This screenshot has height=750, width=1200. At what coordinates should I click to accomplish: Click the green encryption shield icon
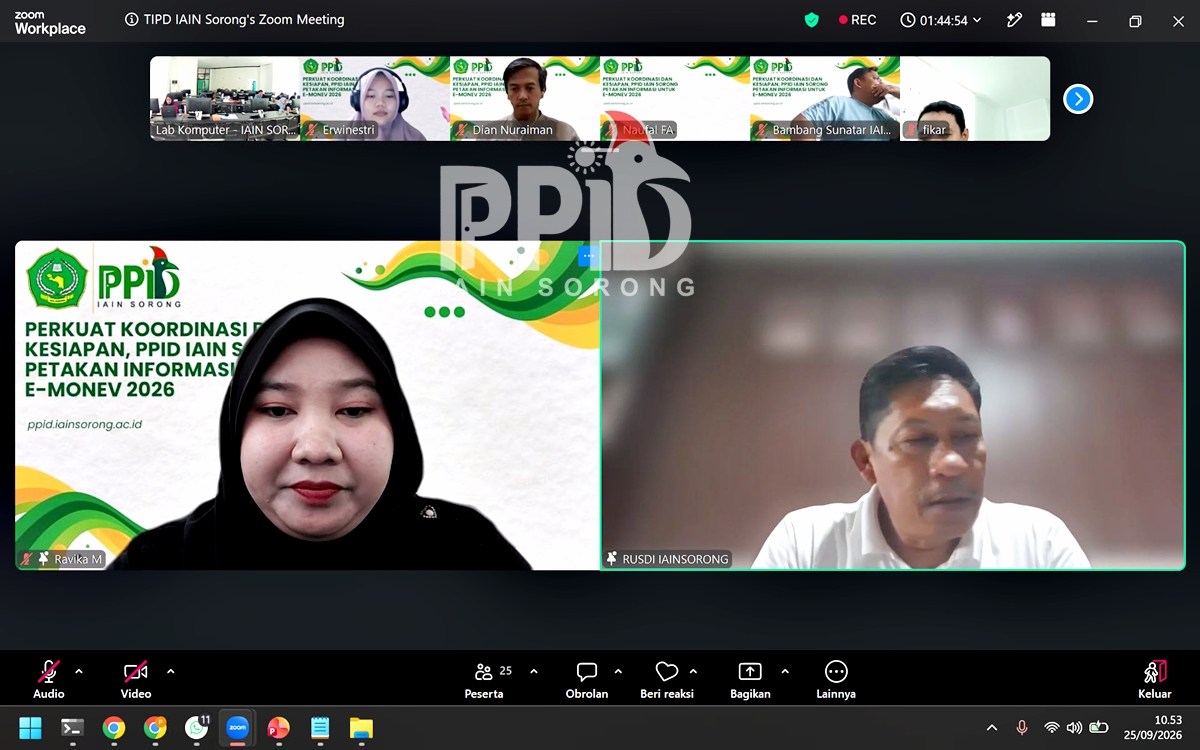coord(812,20)
